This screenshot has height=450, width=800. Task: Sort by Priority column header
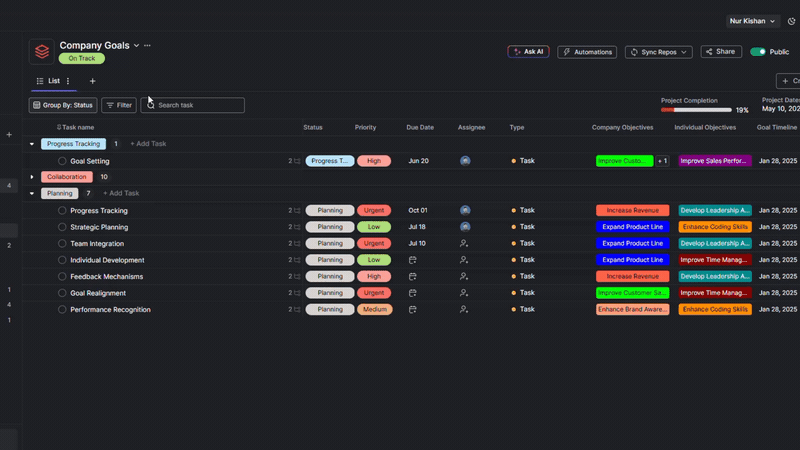(x=365, y=128)
